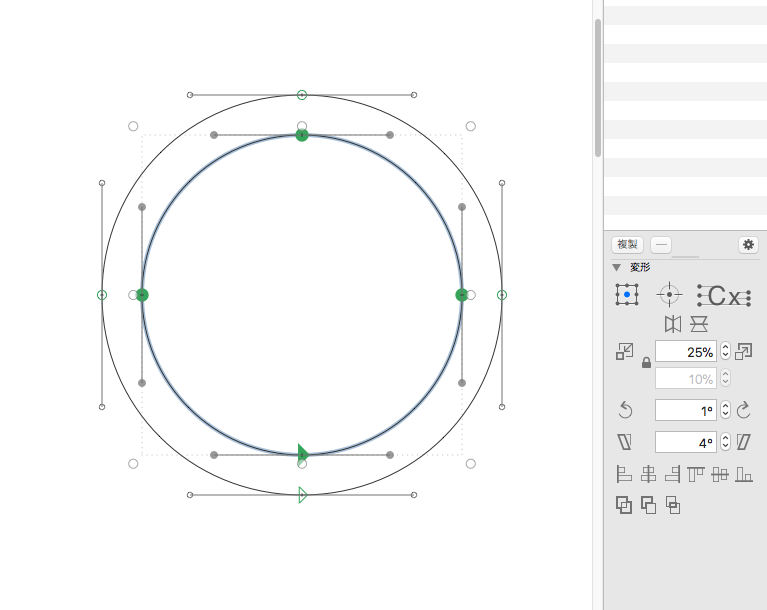This screenshot has height=610, width=767.
Task: Flip selection horizontally with mirror icon
Action: pyautogui.click(x=673, y=324)
